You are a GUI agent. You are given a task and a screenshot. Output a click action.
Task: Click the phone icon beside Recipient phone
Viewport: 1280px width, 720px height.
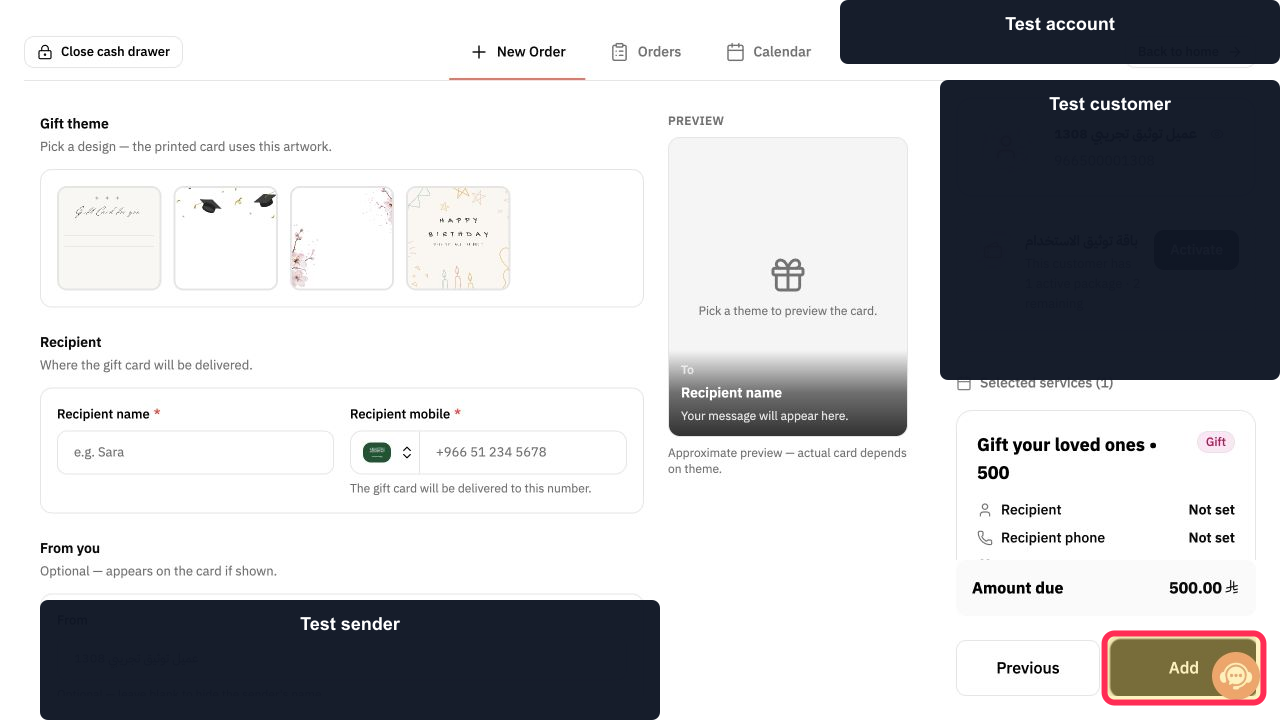[985, 538]
